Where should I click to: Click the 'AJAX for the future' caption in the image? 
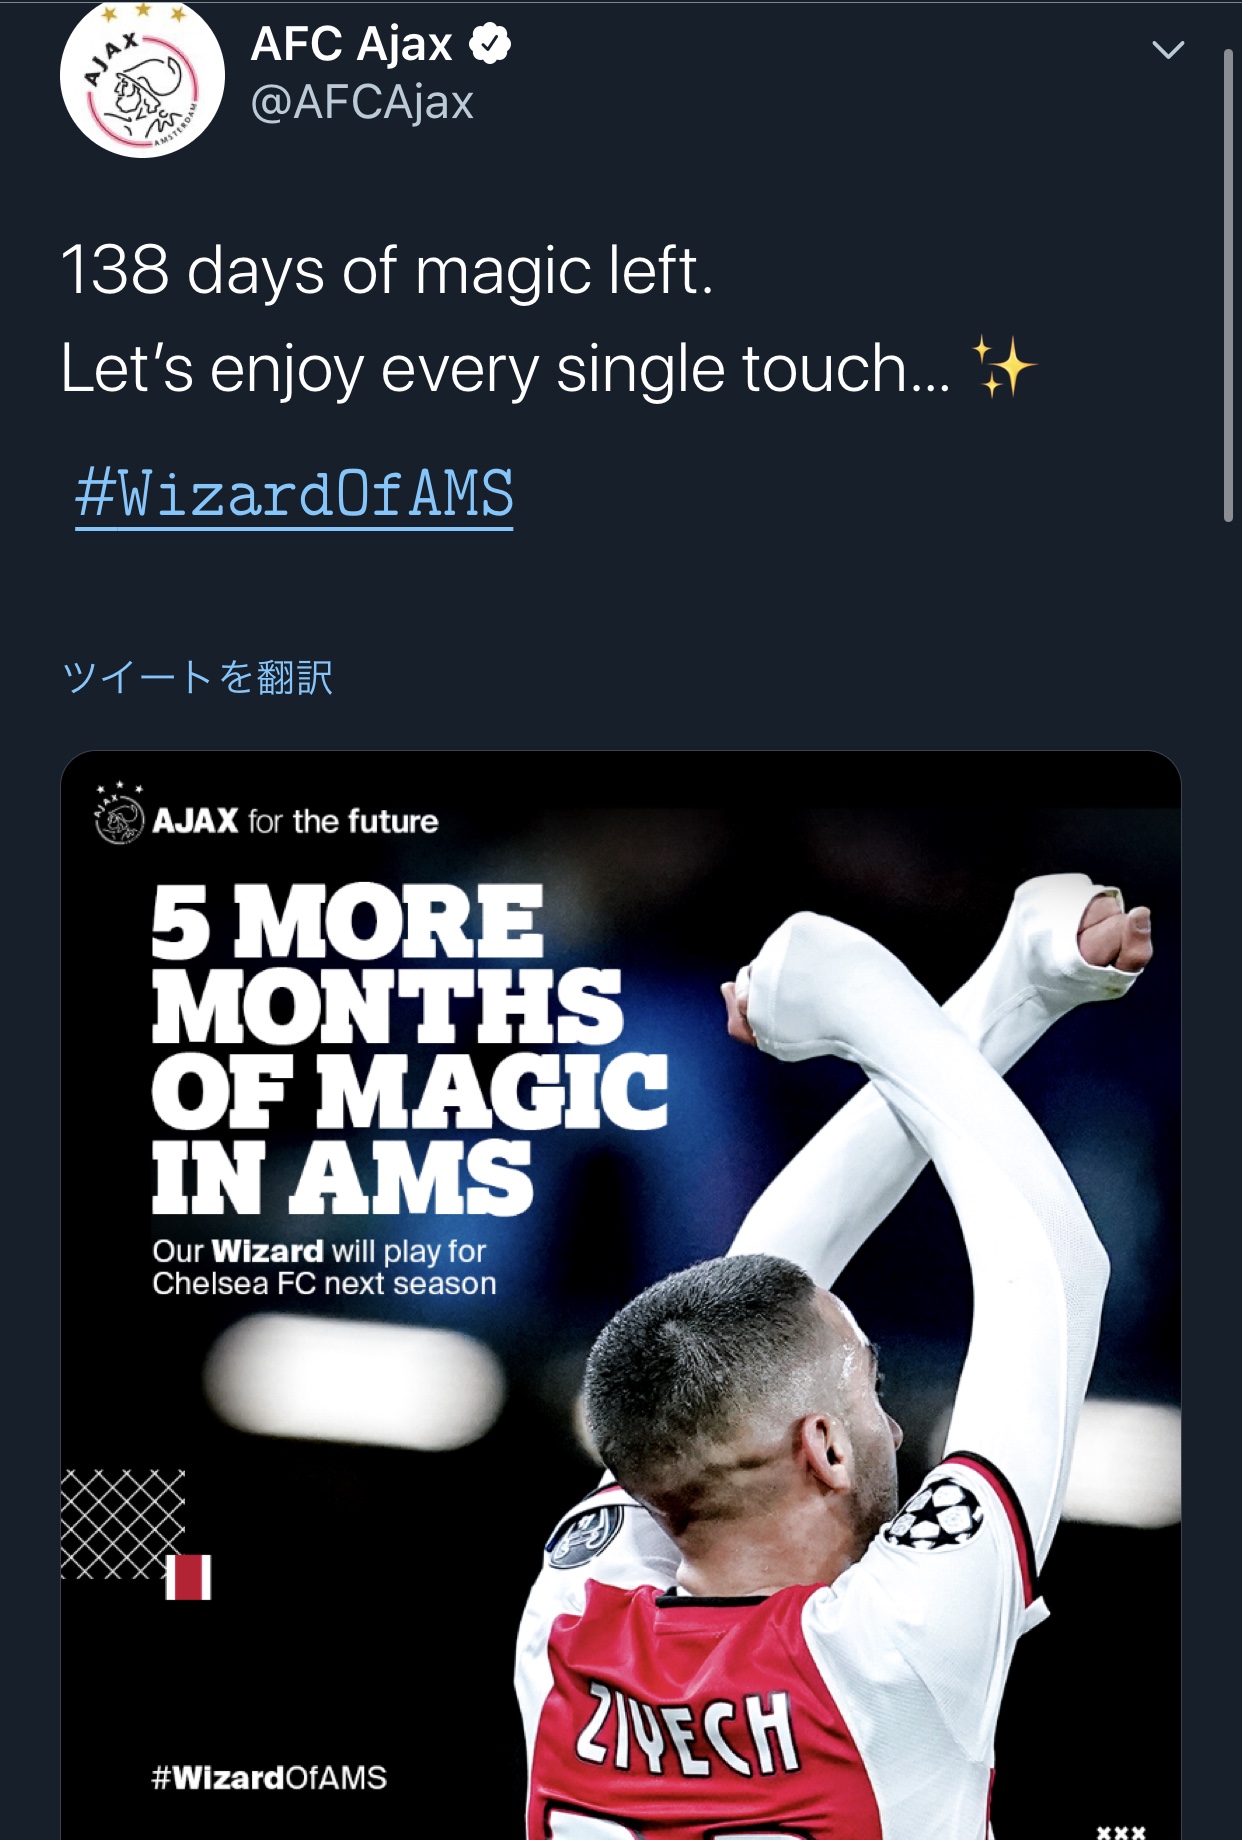[x=295, y=821]
